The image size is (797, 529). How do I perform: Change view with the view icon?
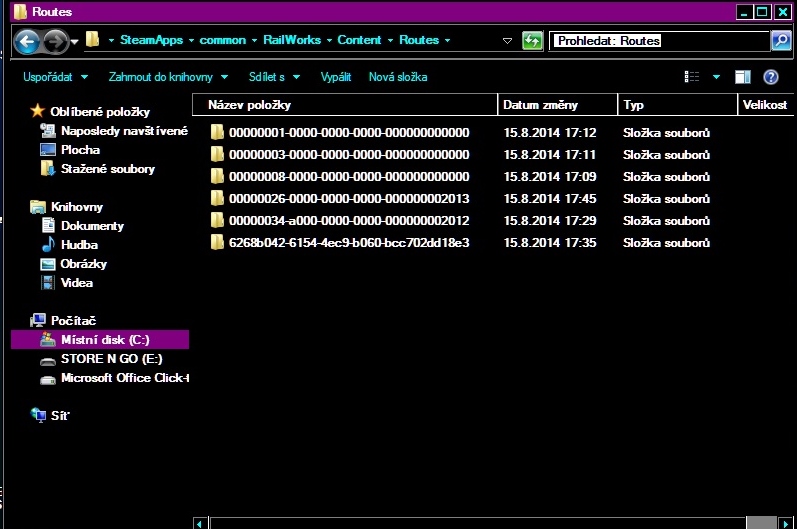(x=692, y=77)
